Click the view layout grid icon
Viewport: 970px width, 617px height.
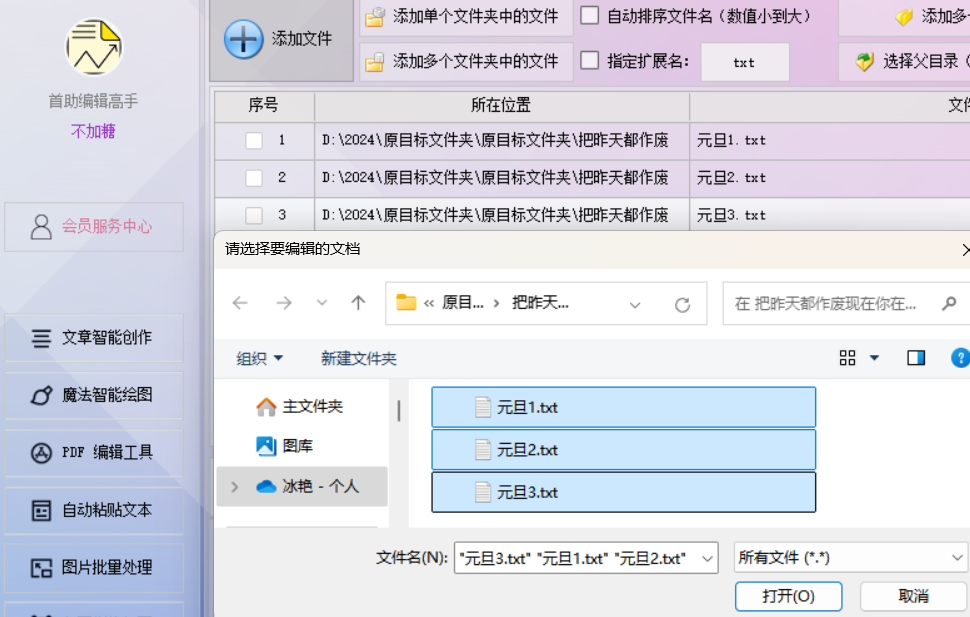point(848,358)
